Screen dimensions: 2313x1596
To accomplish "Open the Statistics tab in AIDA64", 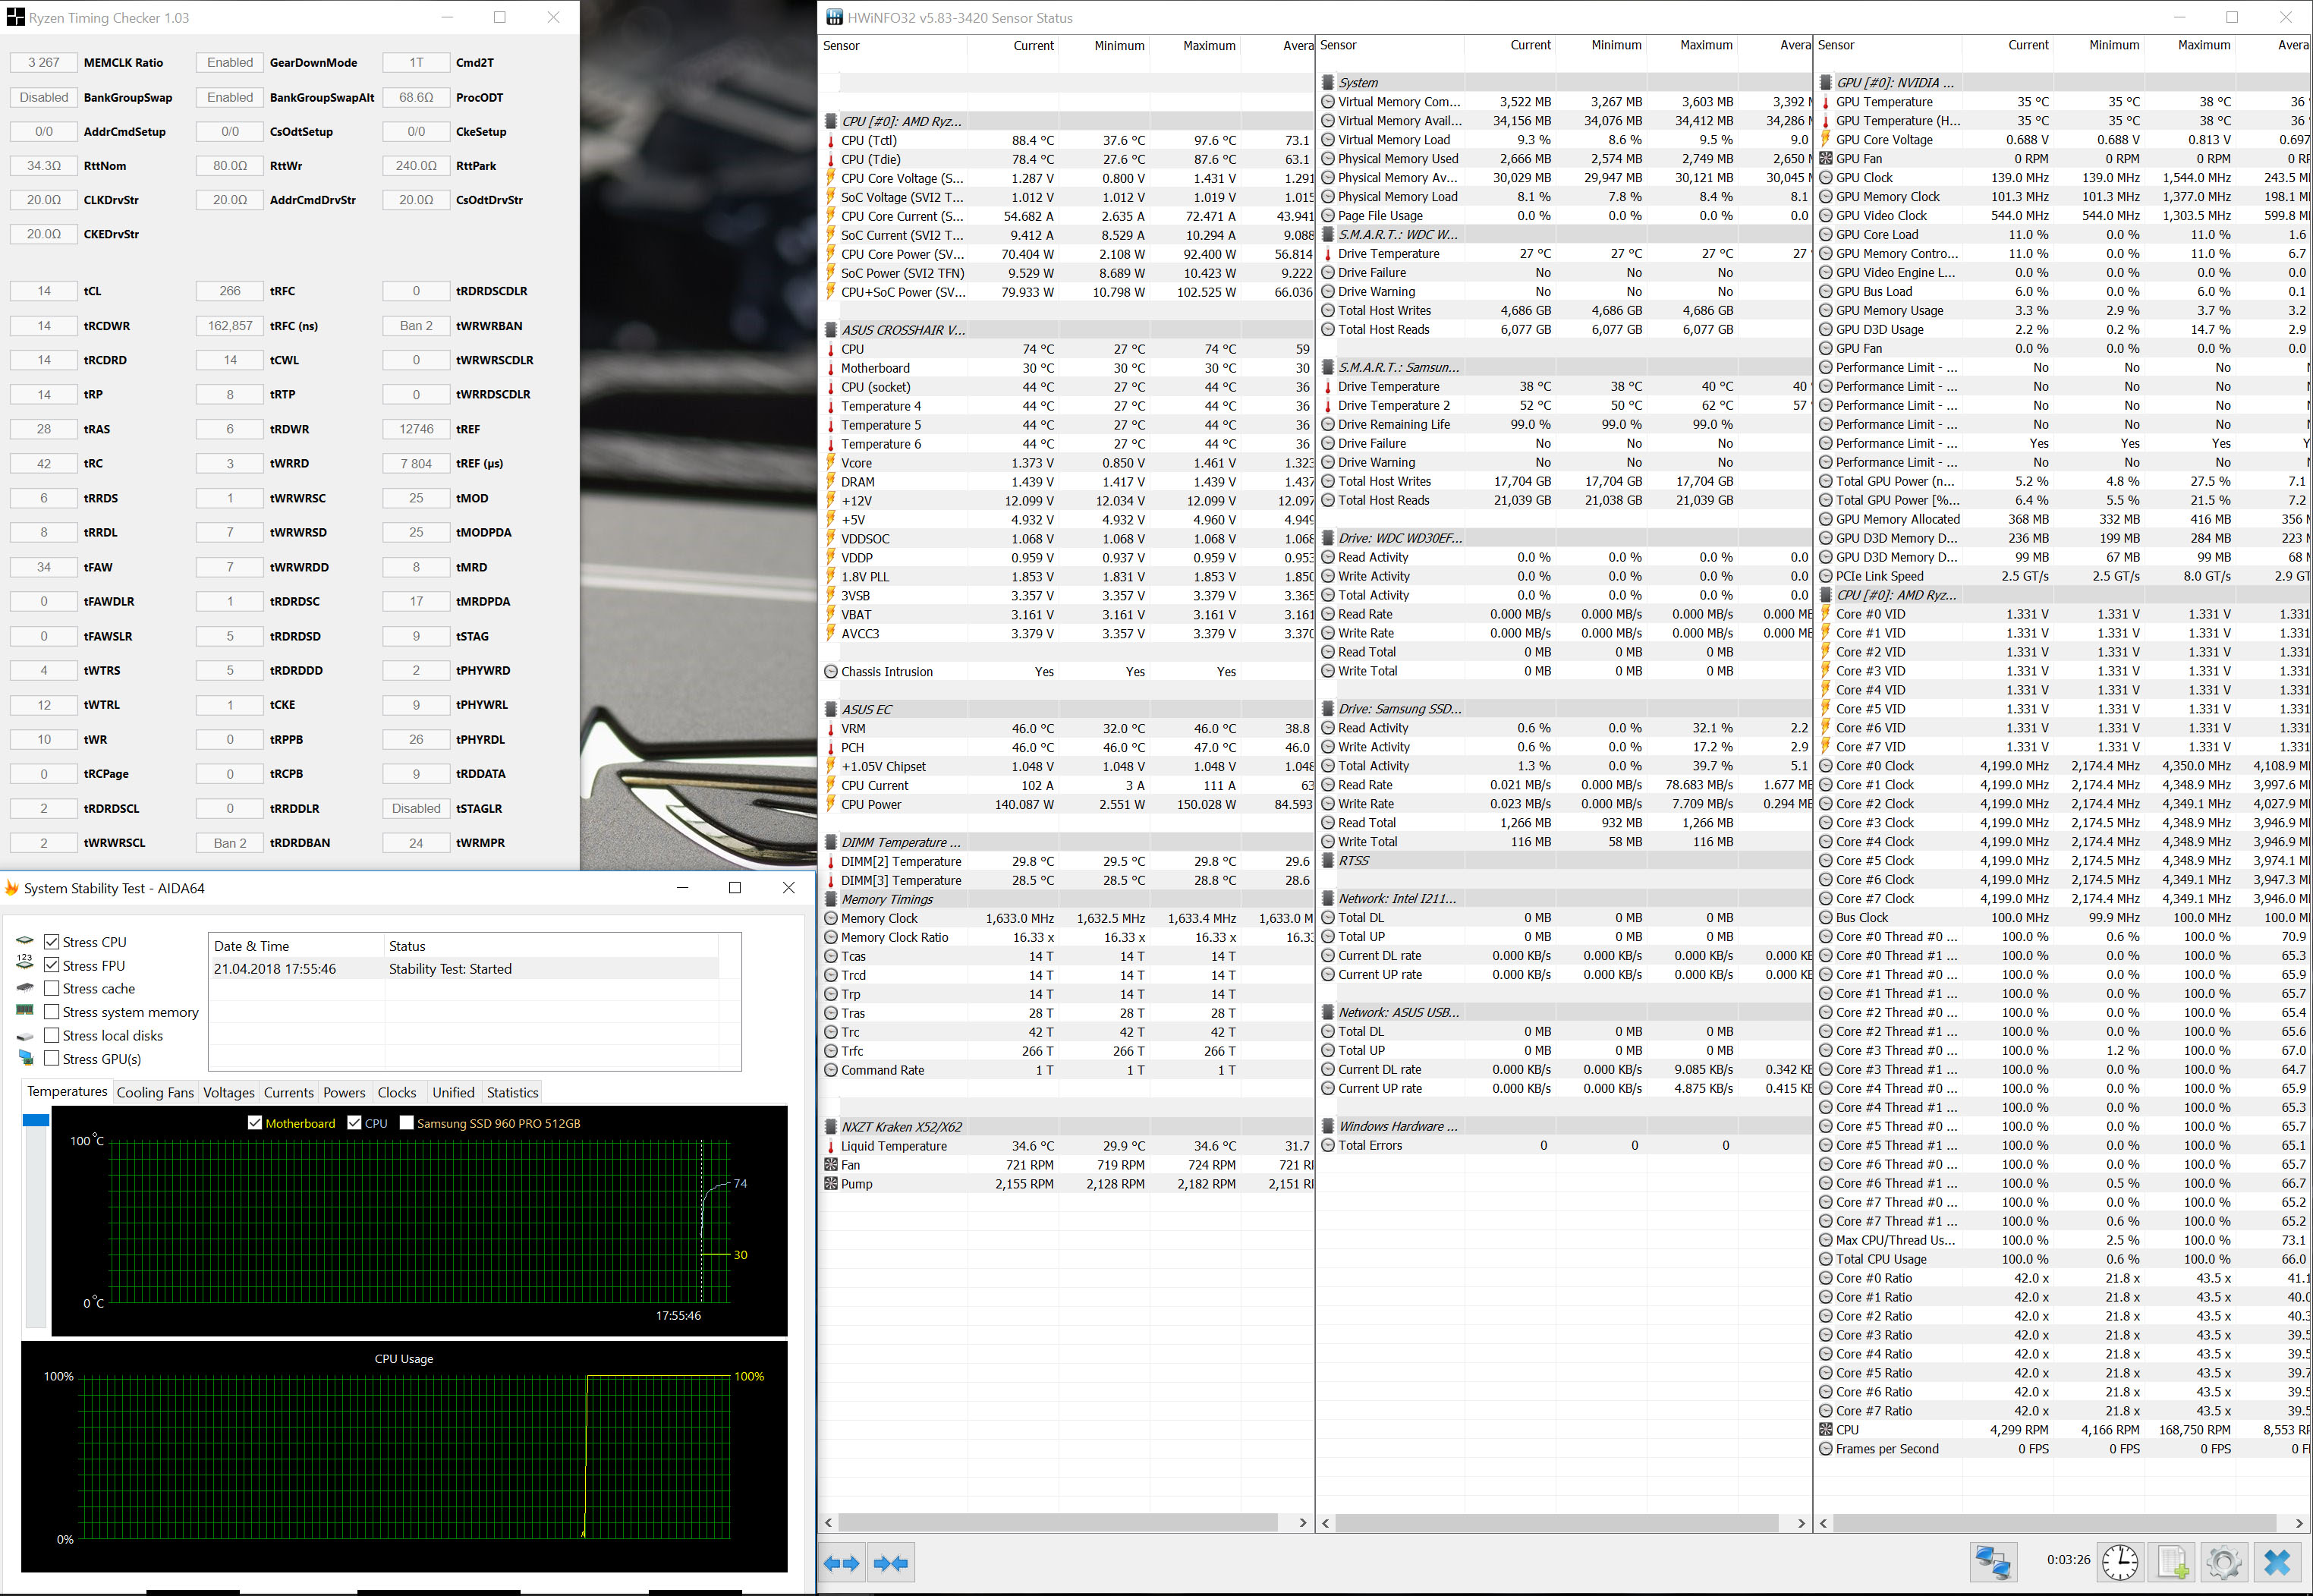I will click(512, 1092).
